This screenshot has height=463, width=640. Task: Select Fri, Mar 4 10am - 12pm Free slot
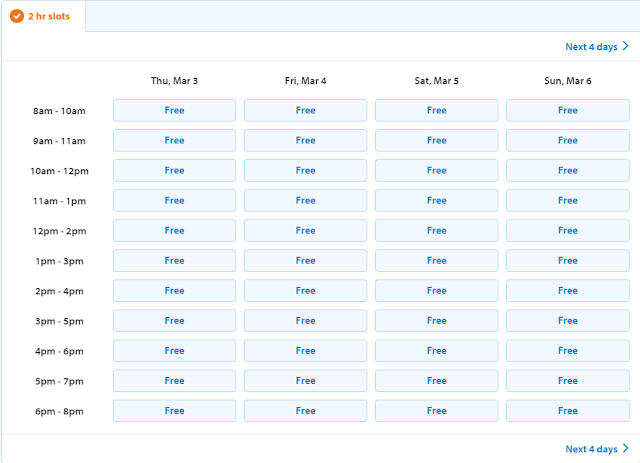pyautogui.click(x=305, y=170)
